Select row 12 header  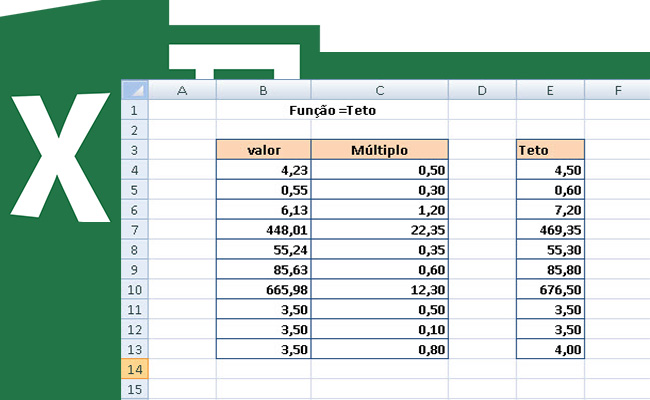135,329
